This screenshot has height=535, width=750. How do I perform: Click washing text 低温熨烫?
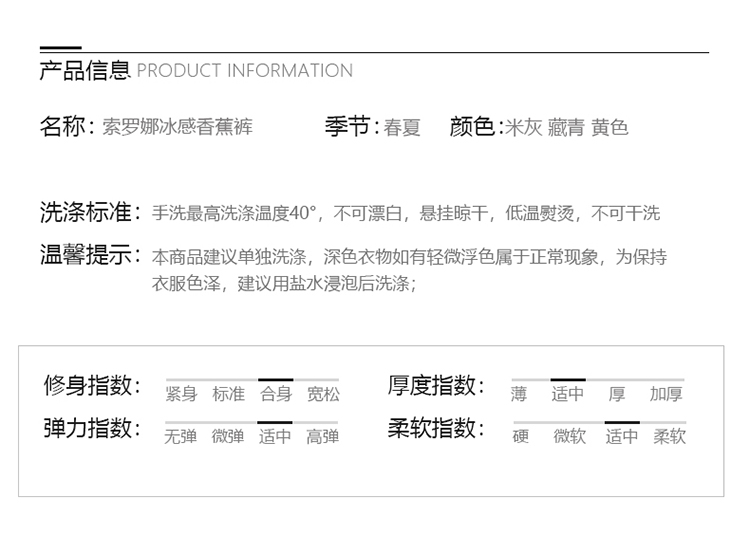click(540, 213)
